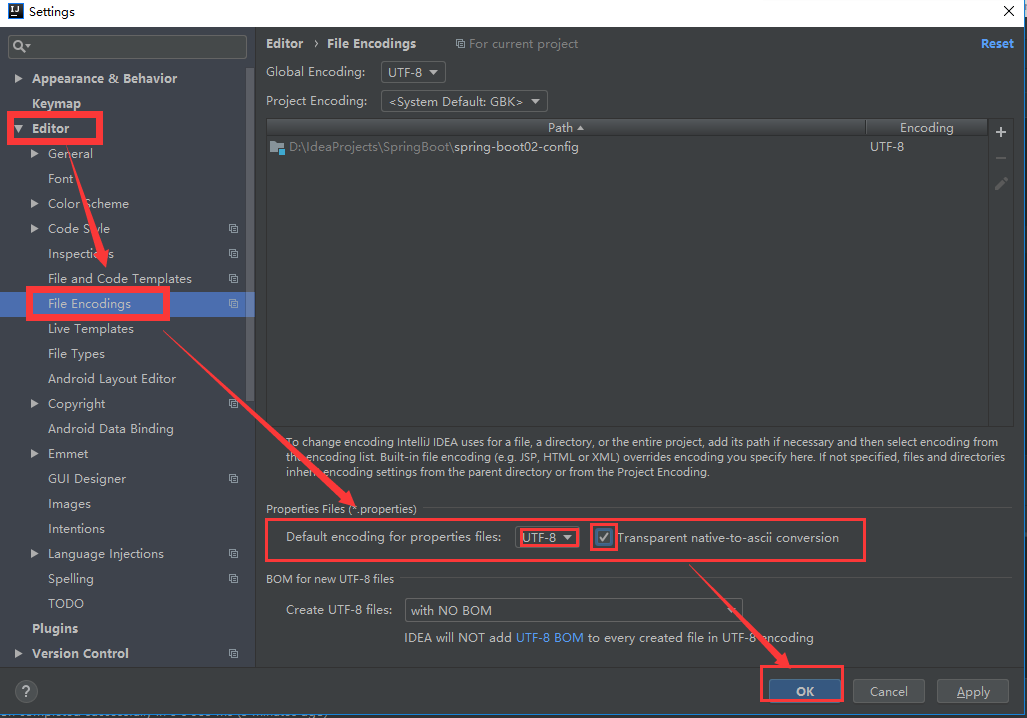Expand the Code Style subsection
Viewport: 1027px width, 718px height.
35,229
